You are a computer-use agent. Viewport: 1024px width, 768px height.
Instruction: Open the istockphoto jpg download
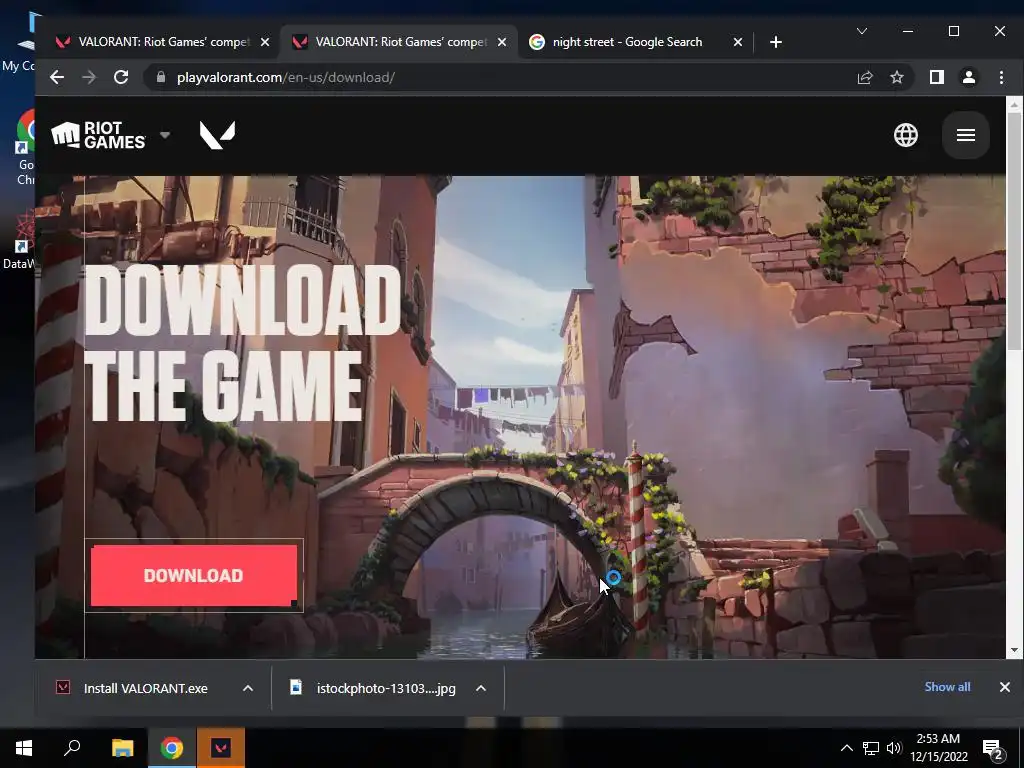pos(374,688)
